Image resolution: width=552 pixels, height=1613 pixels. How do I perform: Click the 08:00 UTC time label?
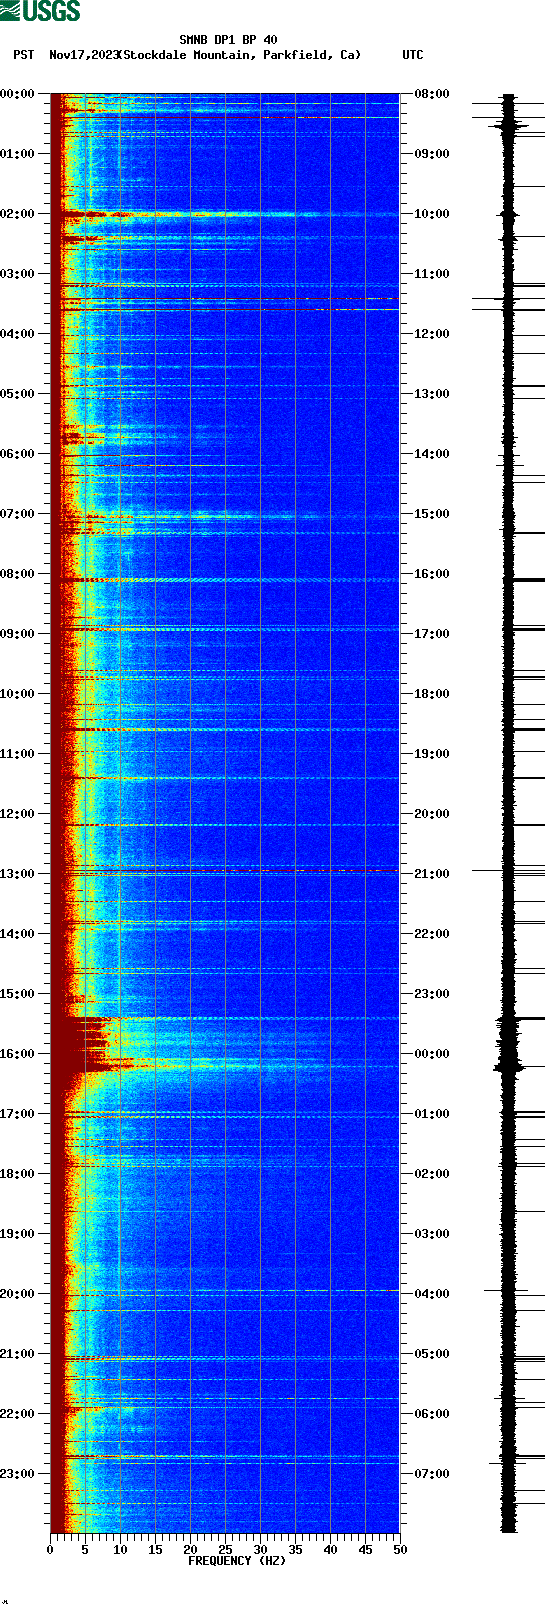[431, 94]
